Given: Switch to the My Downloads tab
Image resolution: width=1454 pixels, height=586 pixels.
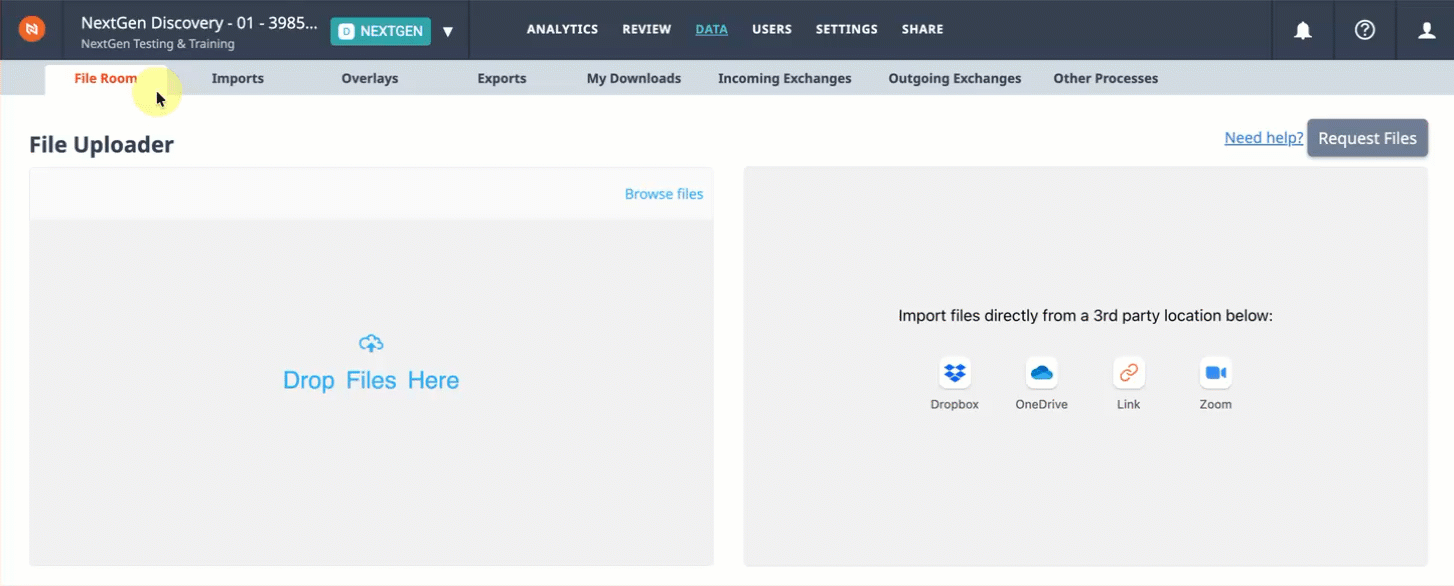Looking at the screenshot, I should click(x=634, y=79).
